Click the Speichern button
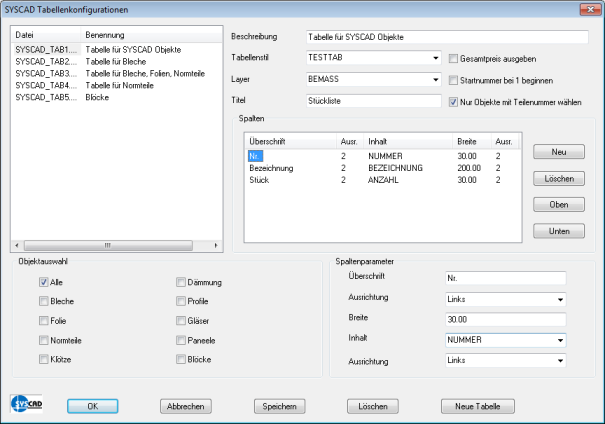 (281, 406)
